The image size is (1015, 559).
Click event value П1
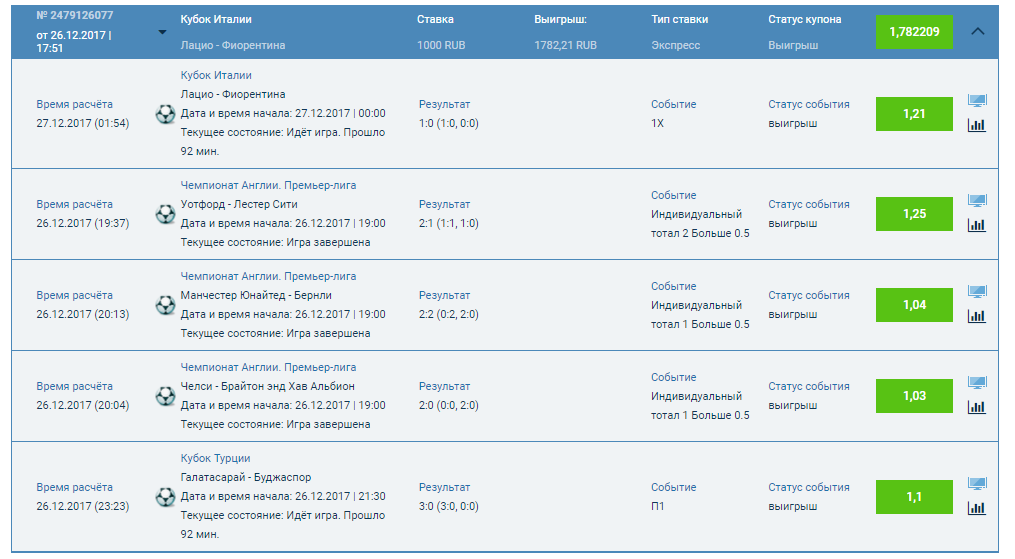pos(658,507)
